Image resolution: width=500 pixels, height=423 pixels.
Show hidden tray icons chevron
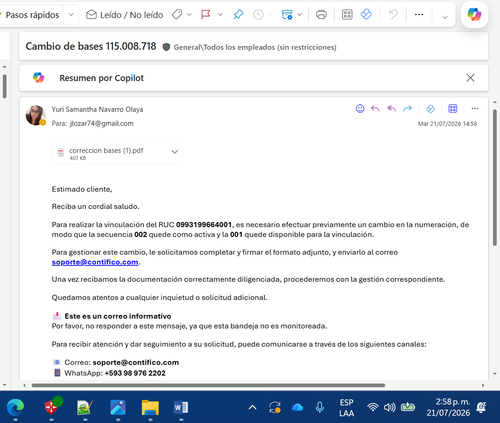(x=252, y=407)
